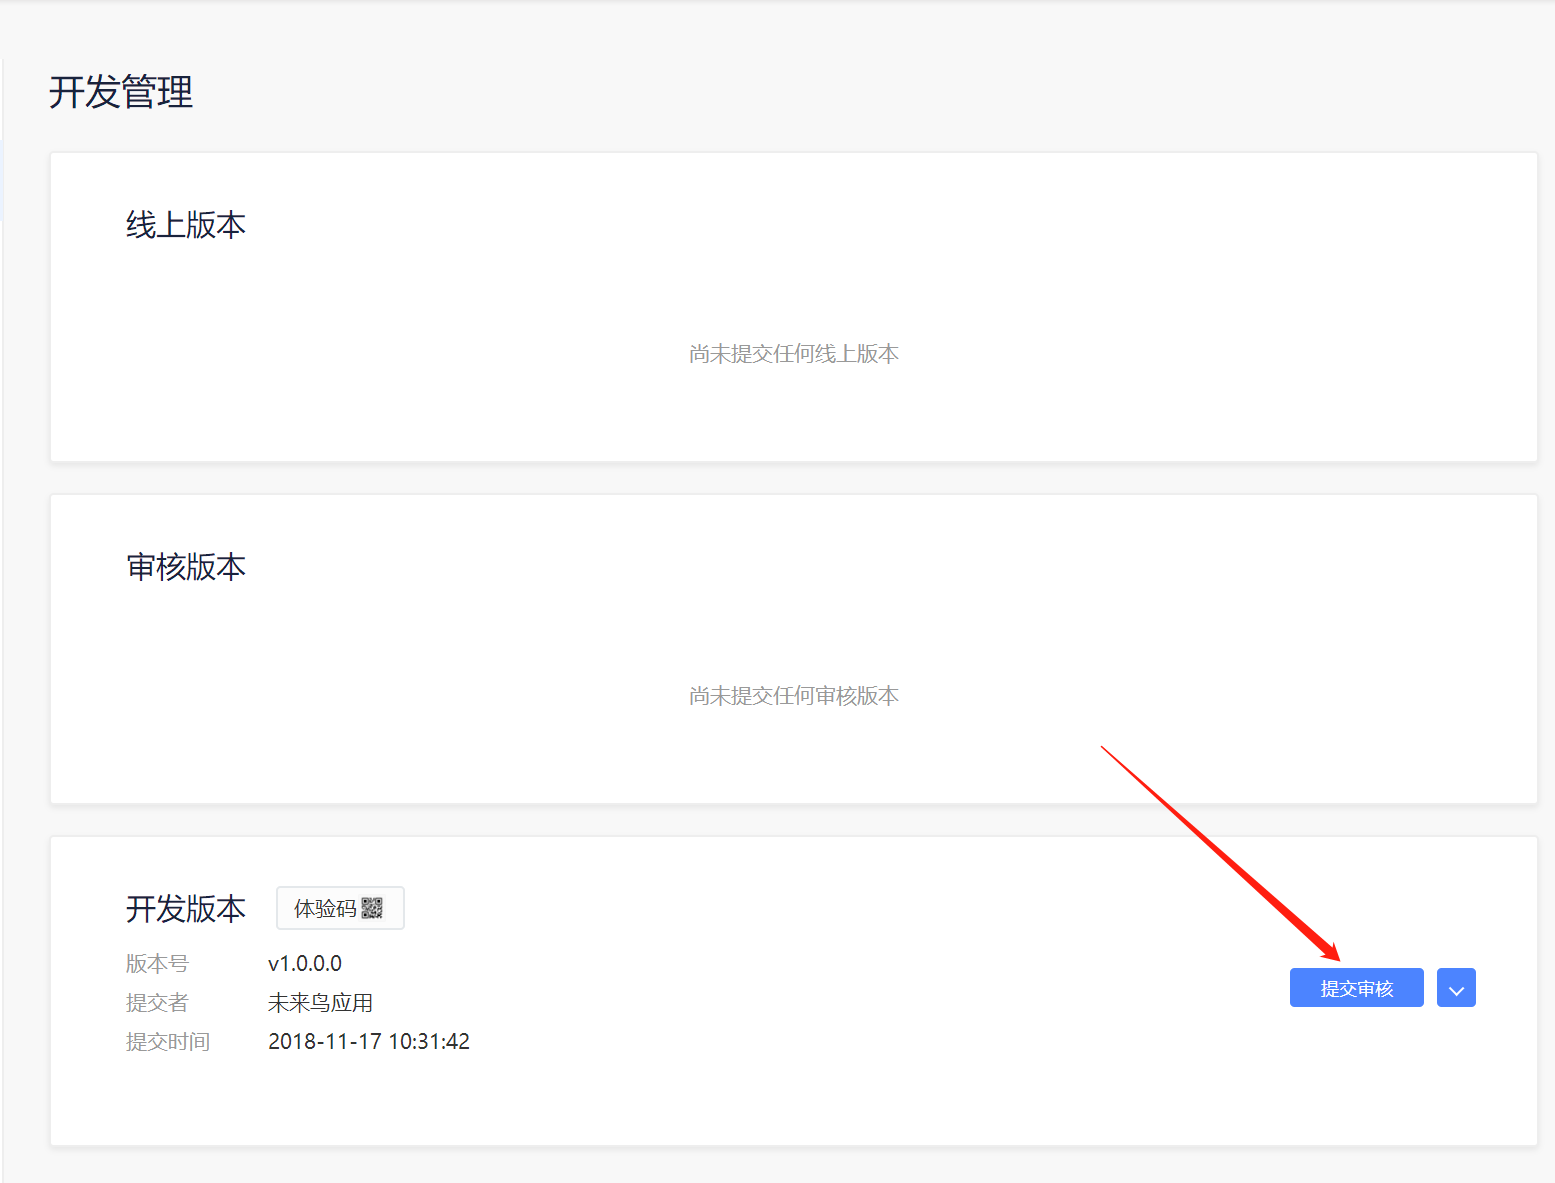Click the QR code icon beside 体验码
1555x1183 pixels.
click(x=372, y=908)
